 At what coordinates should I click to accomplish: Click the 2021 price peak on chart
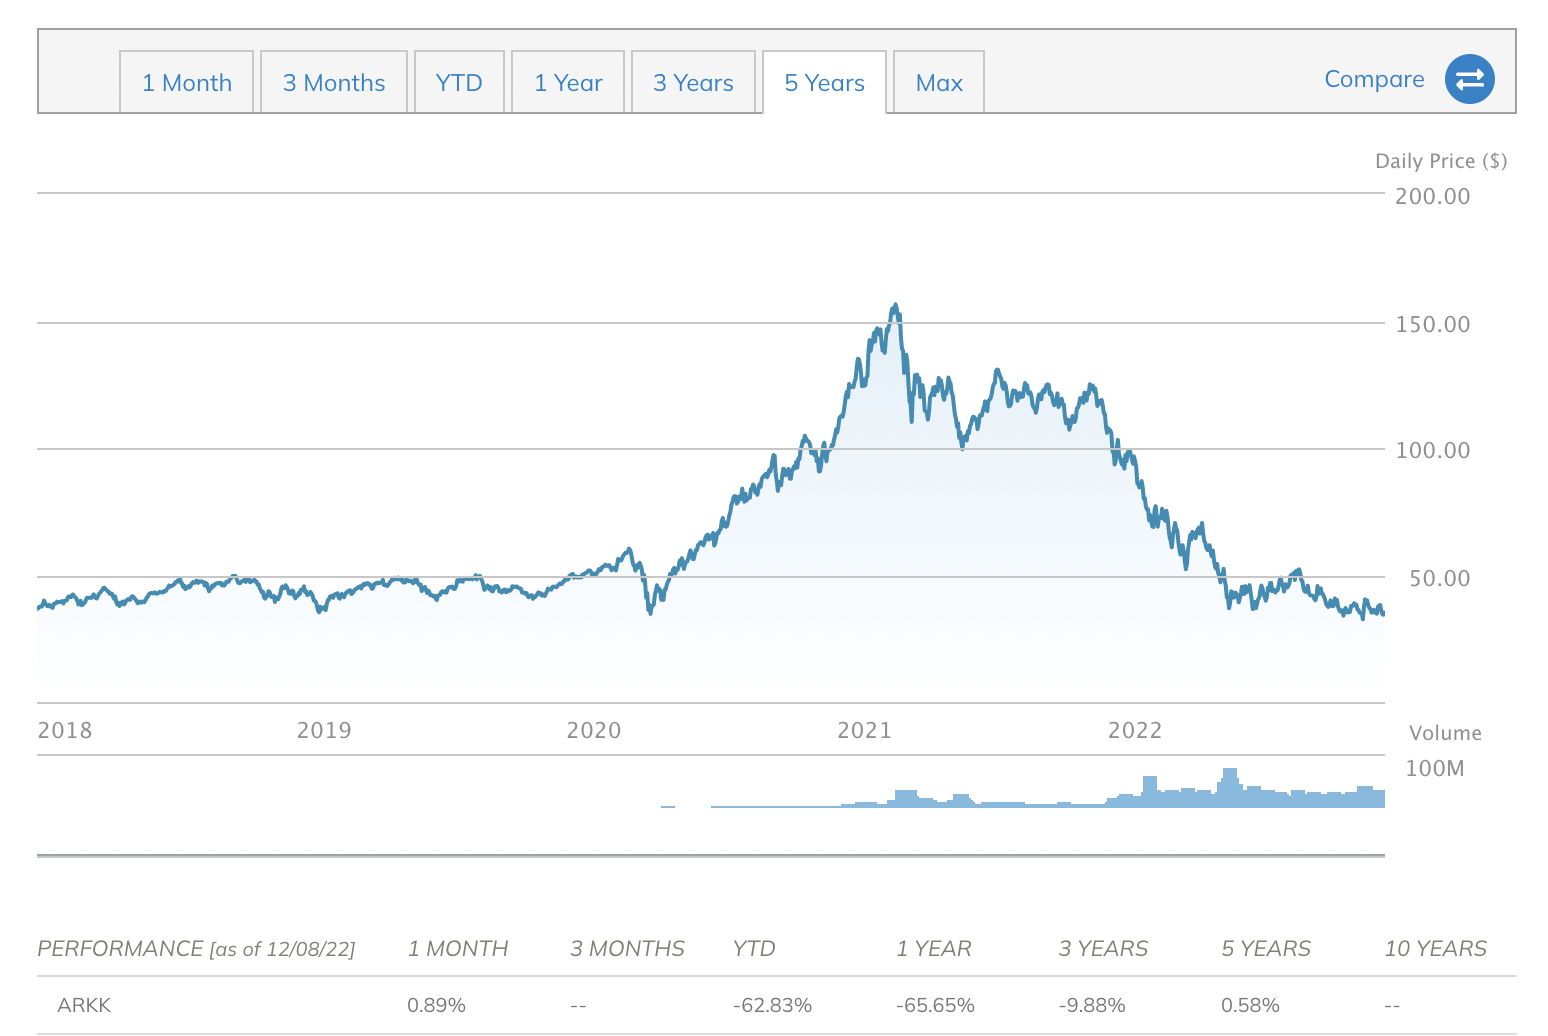pyautogui.click(x=895, y=306)
